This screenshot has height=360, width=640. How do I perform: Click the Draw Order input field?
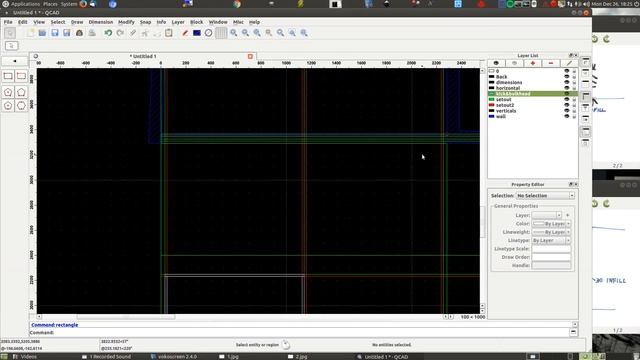point(551,257)
